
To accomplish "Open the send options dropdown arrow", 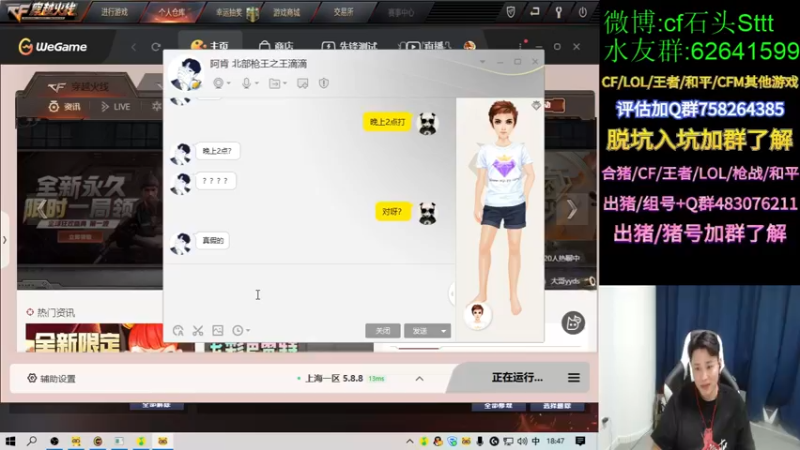I will (x=443, y=331).
